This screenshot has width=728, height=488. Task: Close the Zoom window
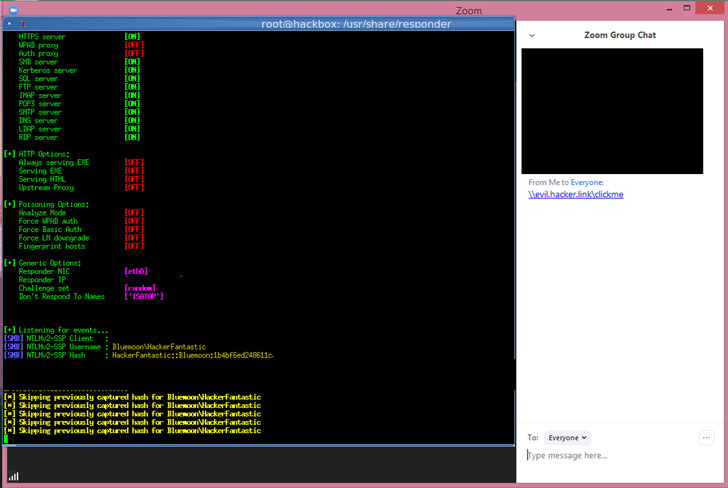[x=710, y=8]
